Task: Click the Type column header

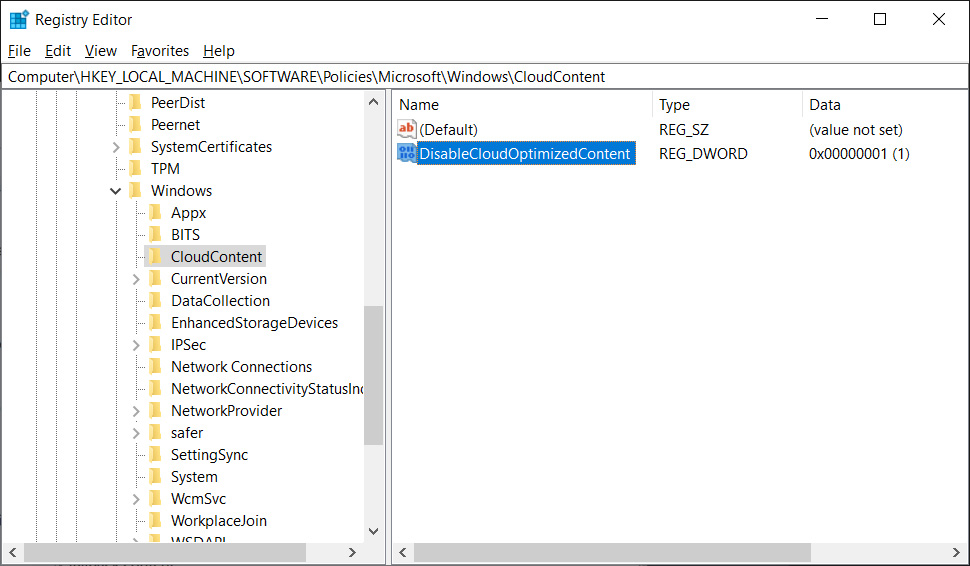Action: point(728,105)
